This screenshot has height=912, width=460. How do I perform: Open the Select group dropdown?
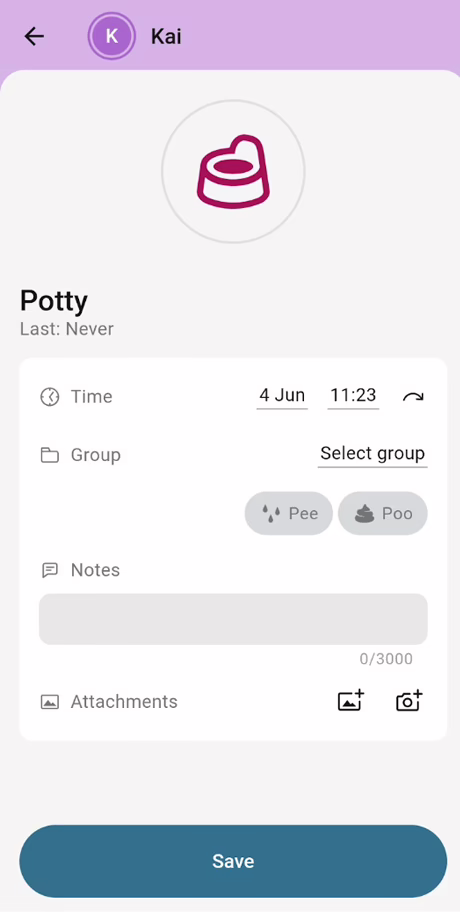point(372,454)
